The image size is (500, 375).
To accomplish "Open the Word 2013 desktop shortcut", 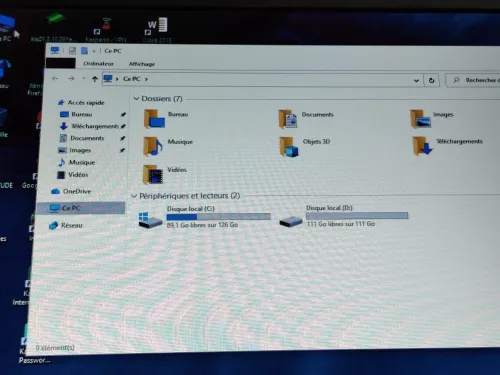I will (x=157, y=30).
